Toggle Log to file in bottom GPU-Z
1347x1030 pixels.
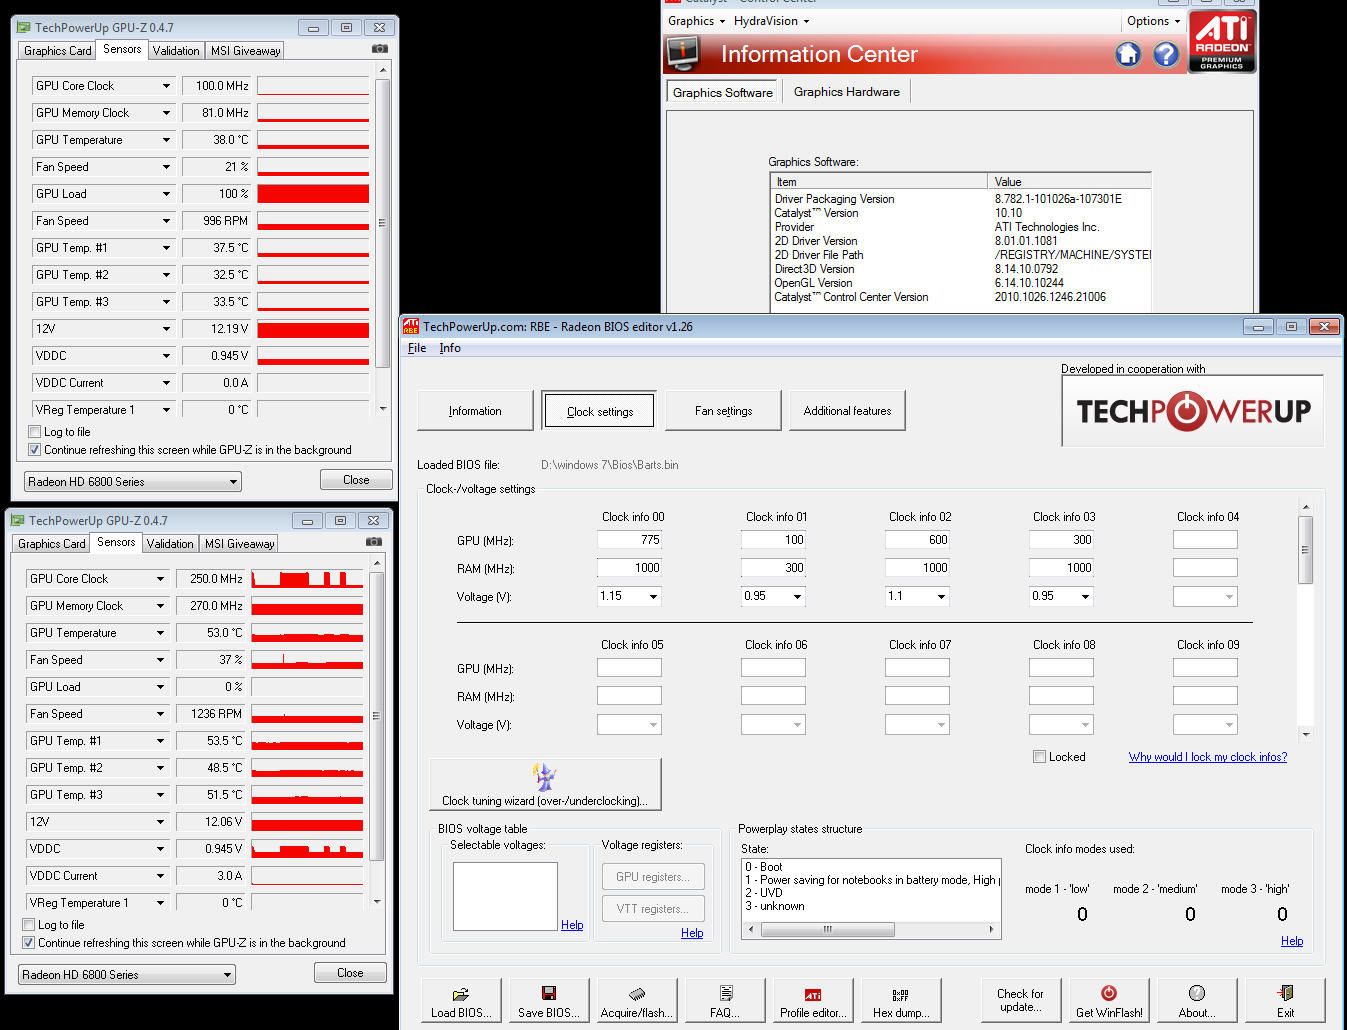29,925
